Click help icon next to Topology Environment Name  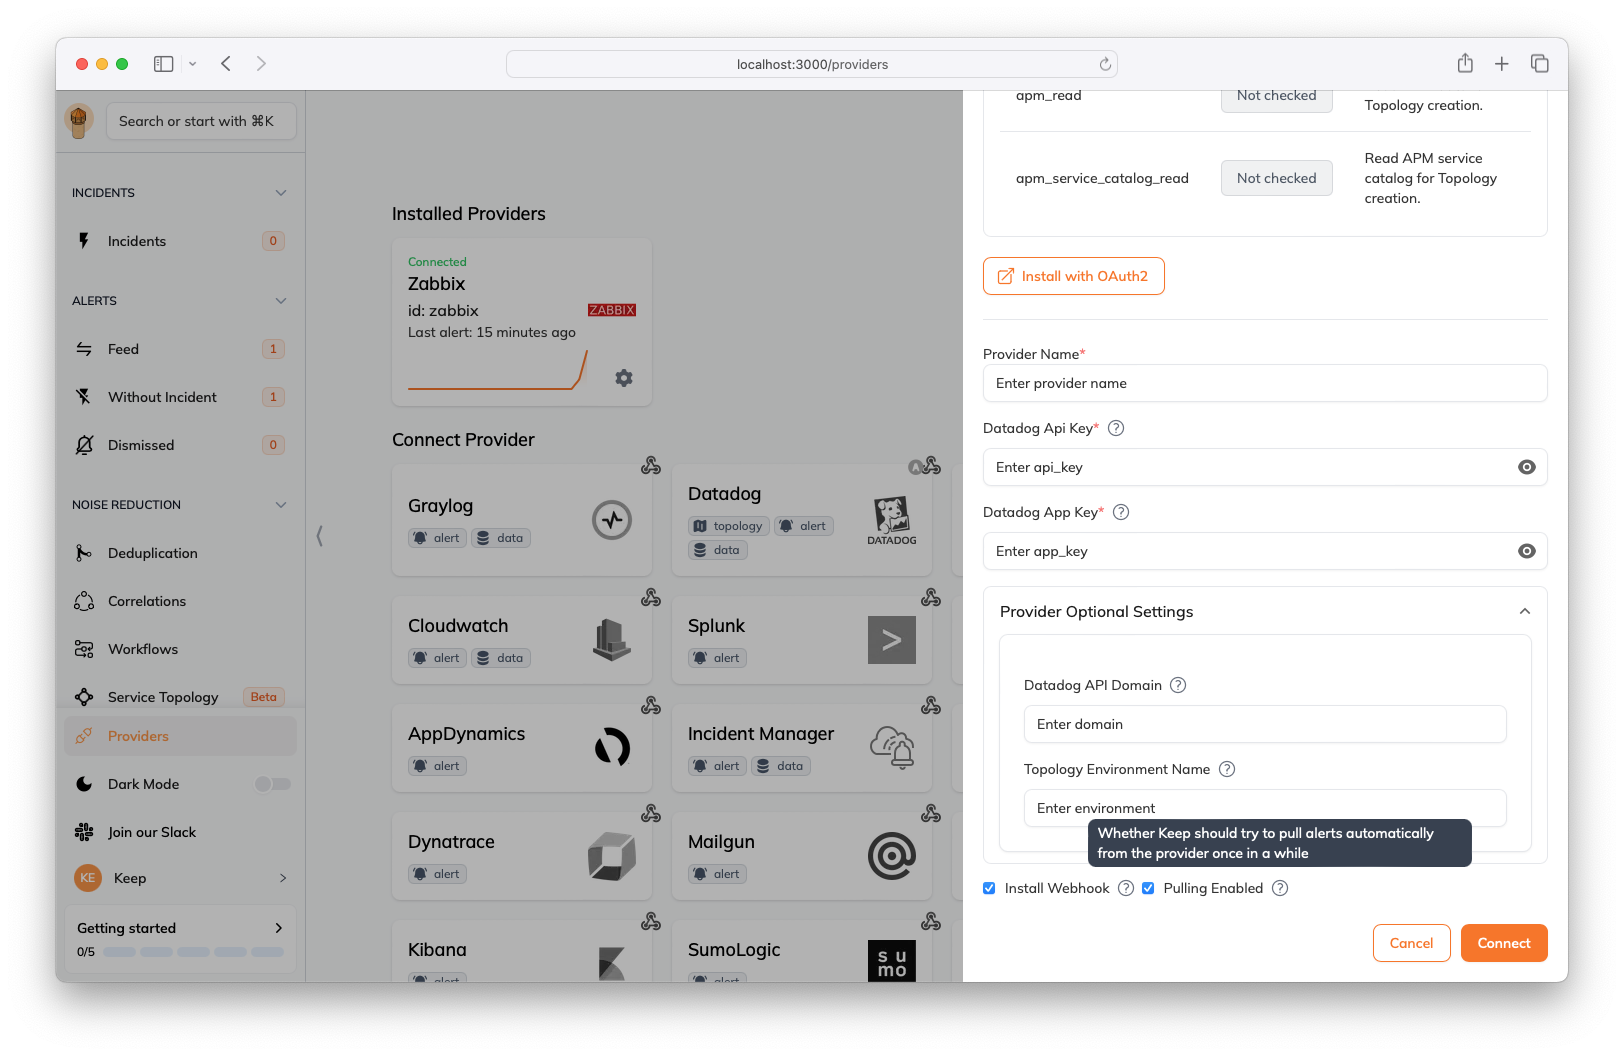point(1227,769)
